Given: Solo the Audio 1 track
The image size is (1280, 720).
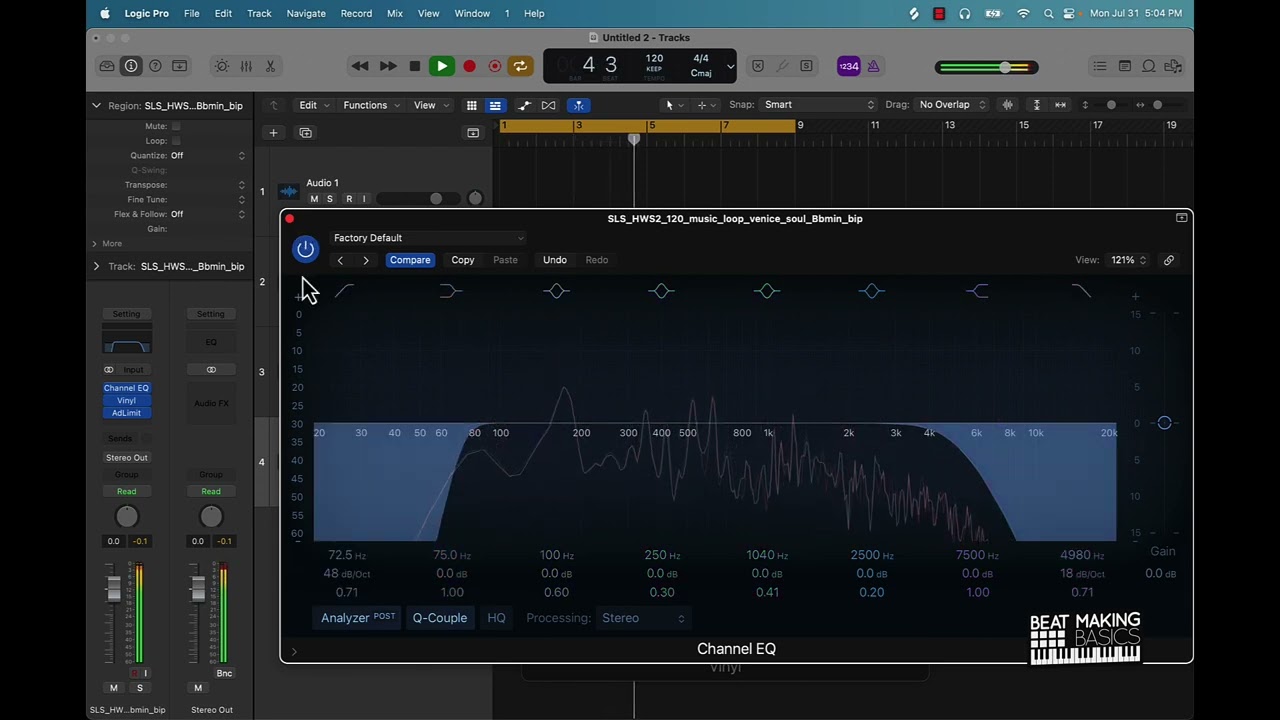Looking at the screenshot, I should (330, 199).
